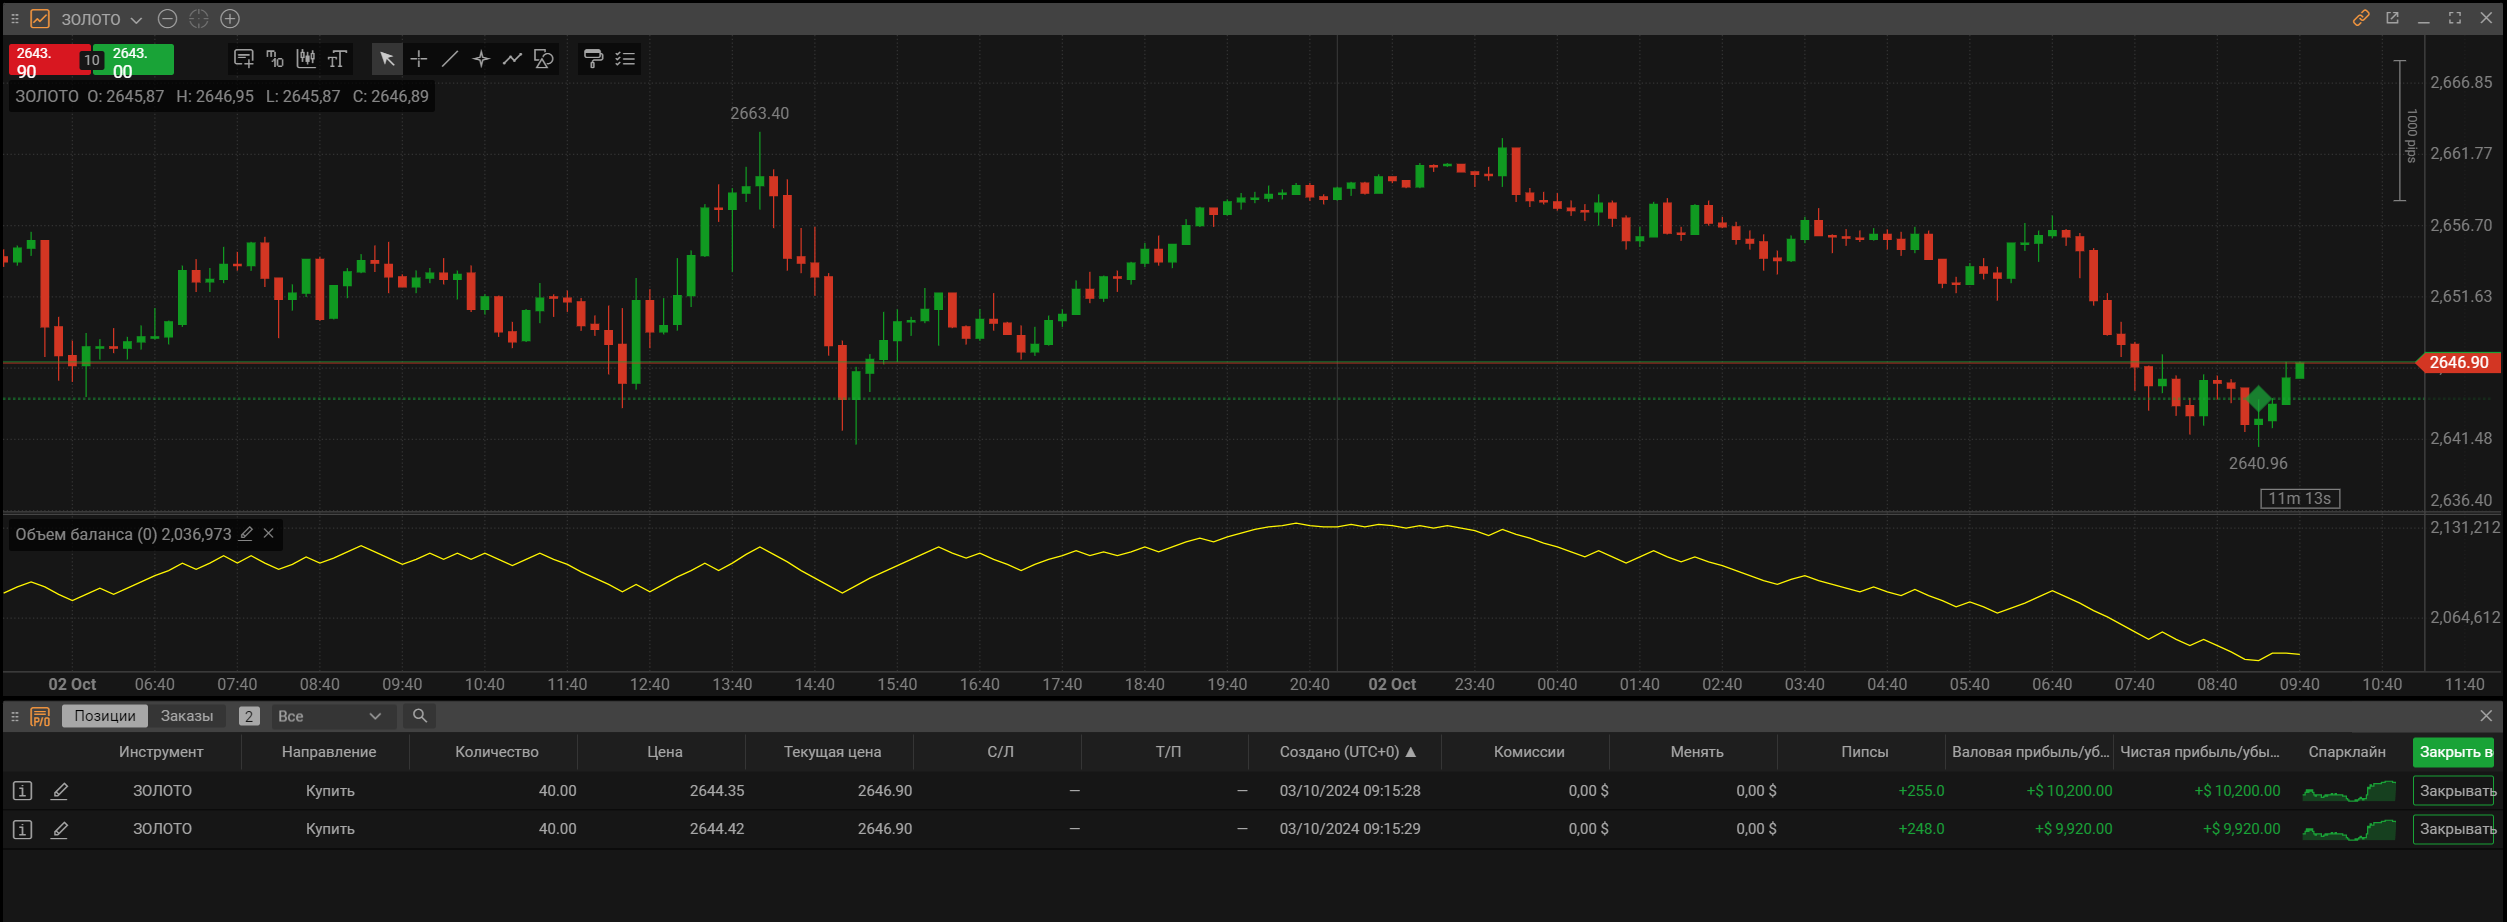This screenshot has width=2507, height=922.
Task: Click the Текущая цена column header
Action: [x=832, y=752]
